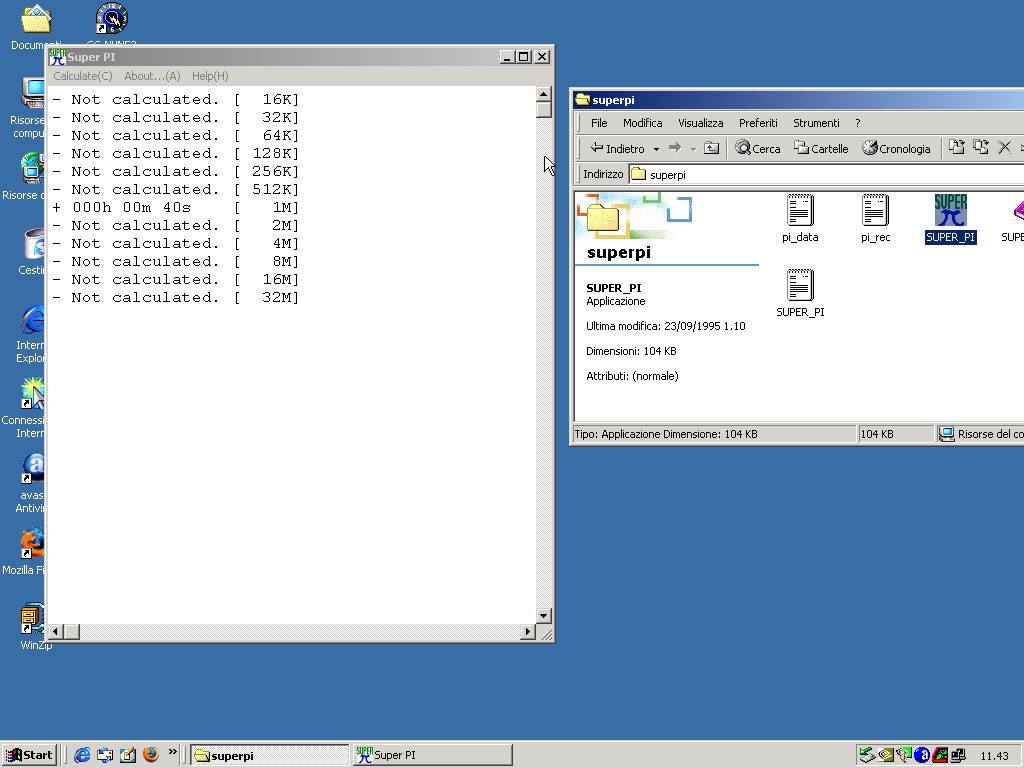Click the red-framed monitor tray icon
This screenshot has height=768, width=1024.
coord(940,755)
